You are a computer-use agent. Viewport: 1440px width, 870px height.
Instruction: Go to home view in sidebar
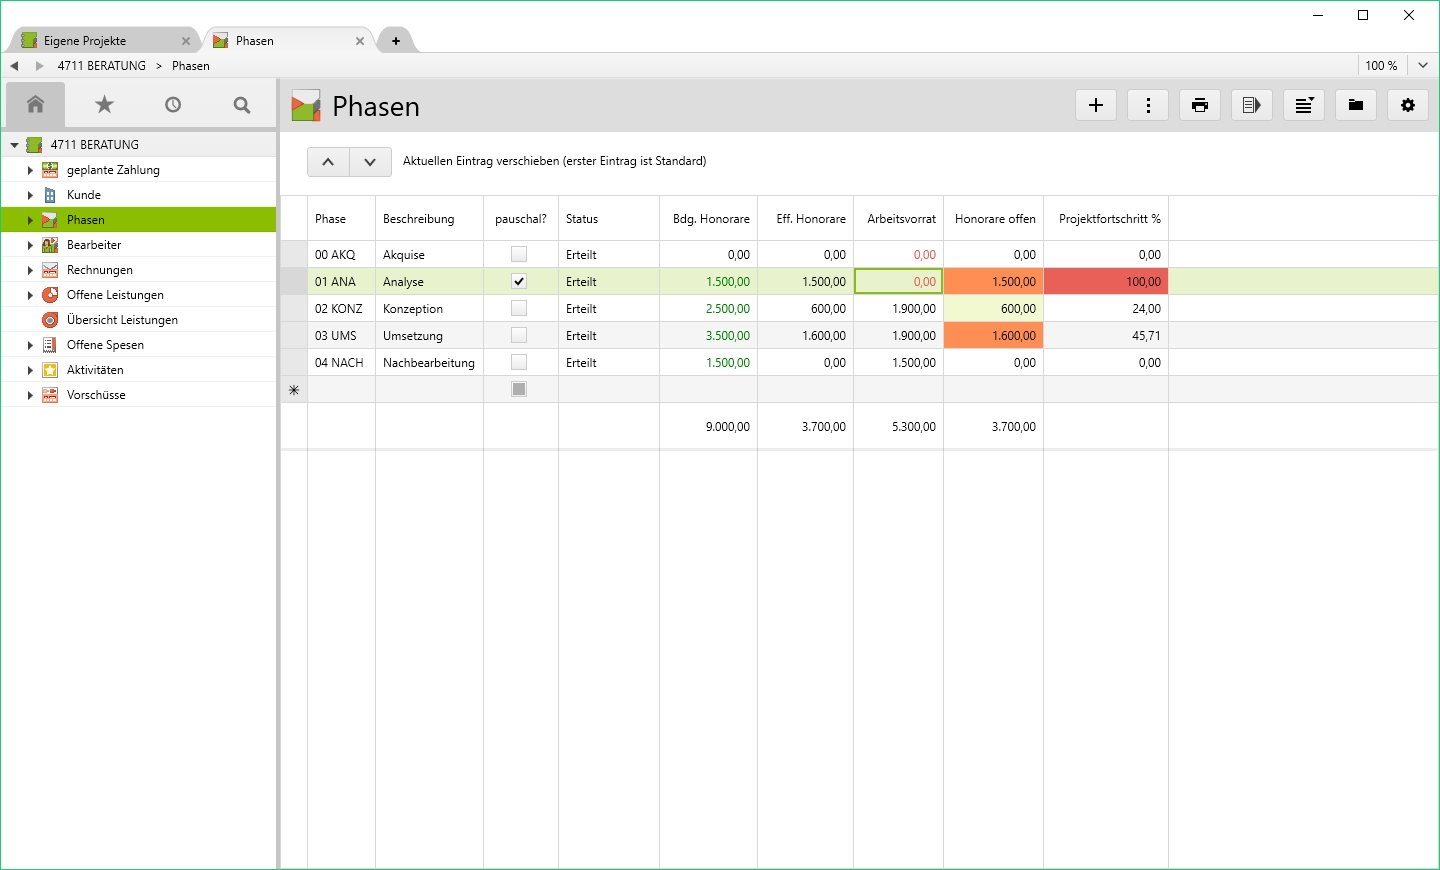tap(36, 105)
